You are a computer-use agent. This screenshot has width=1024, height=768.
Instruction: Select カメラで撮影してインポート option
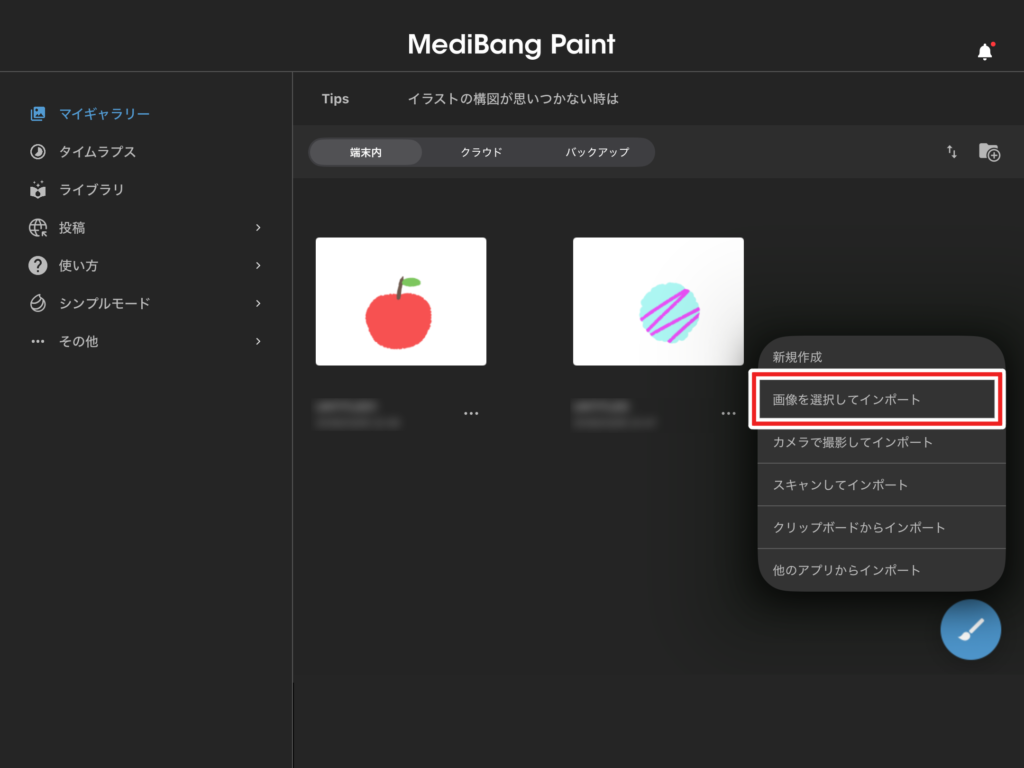[x=852, y=442]
